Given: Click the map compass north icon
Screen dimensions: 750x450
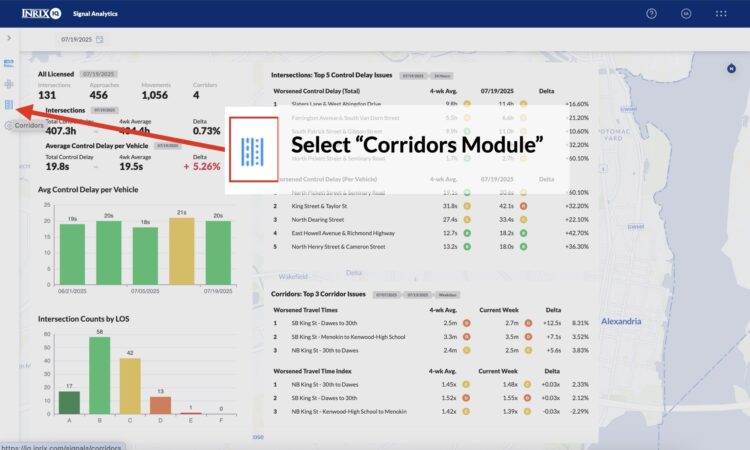Looking at the screenshot, I should point(731,68).
